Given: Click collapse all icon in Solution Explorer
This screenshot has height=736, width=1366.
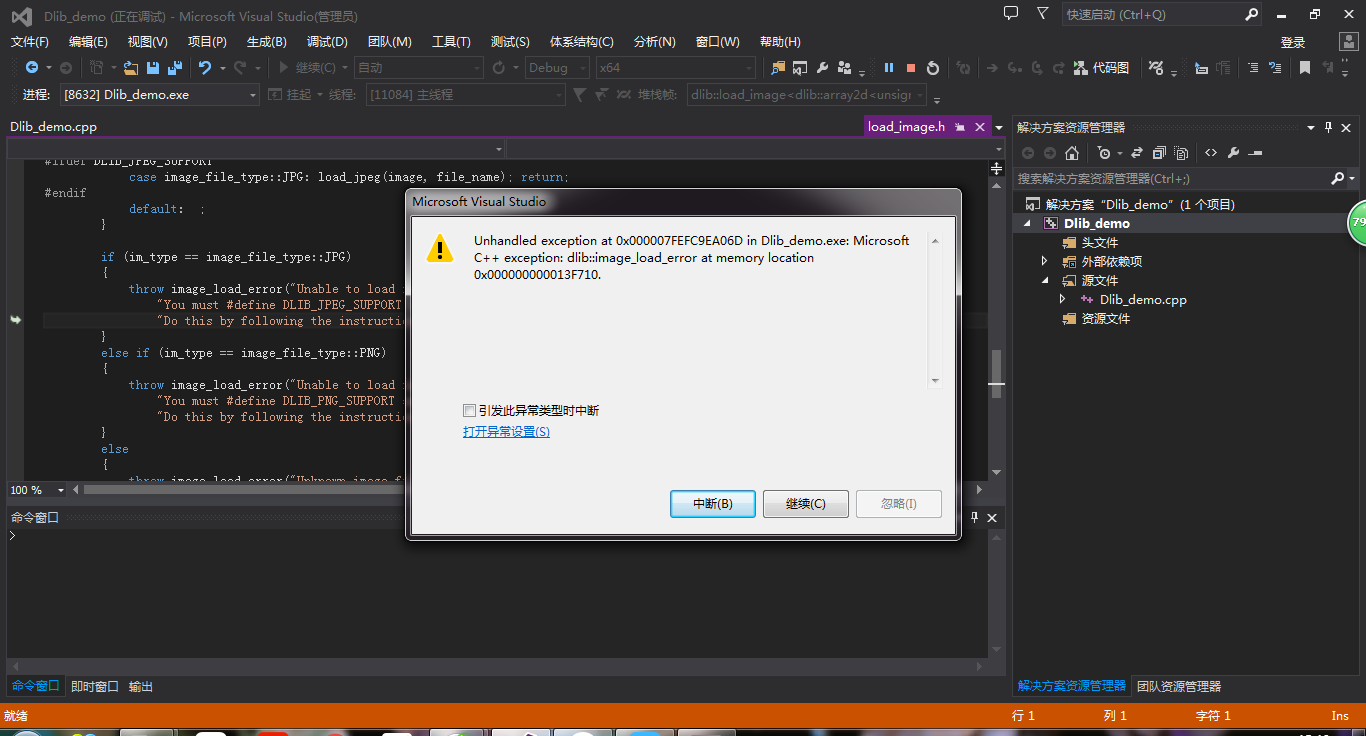Looking at the screenshot, I should tap(1159, 153).
